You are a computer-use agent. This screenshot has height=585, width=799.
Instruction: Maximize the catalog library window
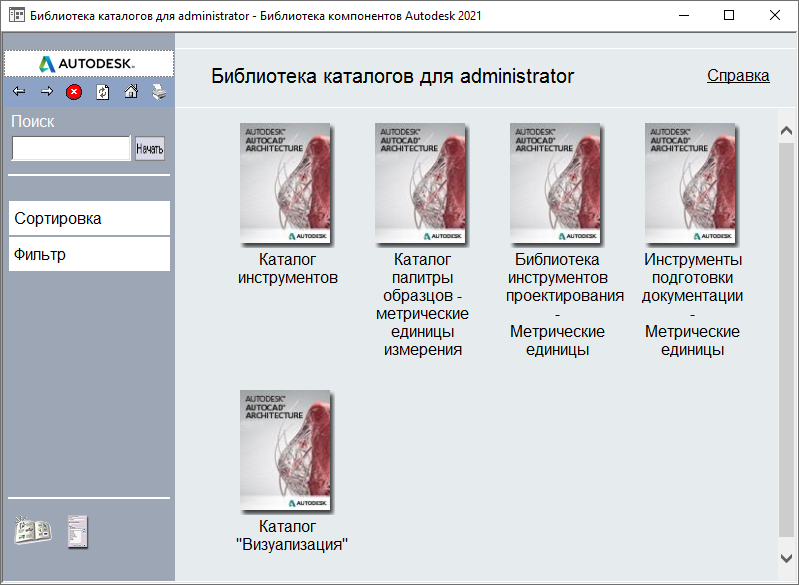729,15
